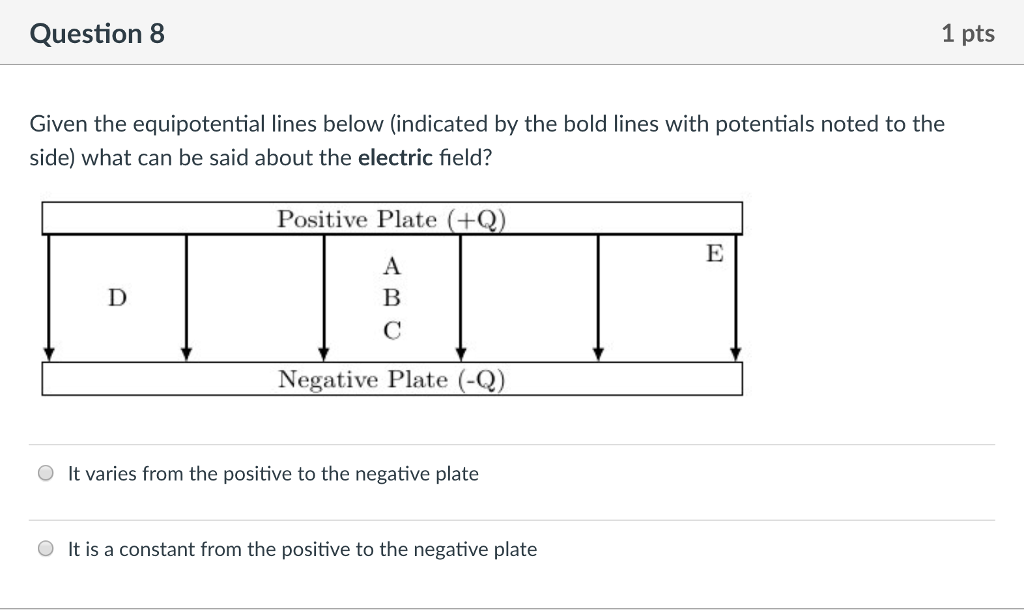Screen dimensions: 1024x612
Task: Select radio button for 'It is a constant from the positive to the negative plate'
Action: point(44,548)
